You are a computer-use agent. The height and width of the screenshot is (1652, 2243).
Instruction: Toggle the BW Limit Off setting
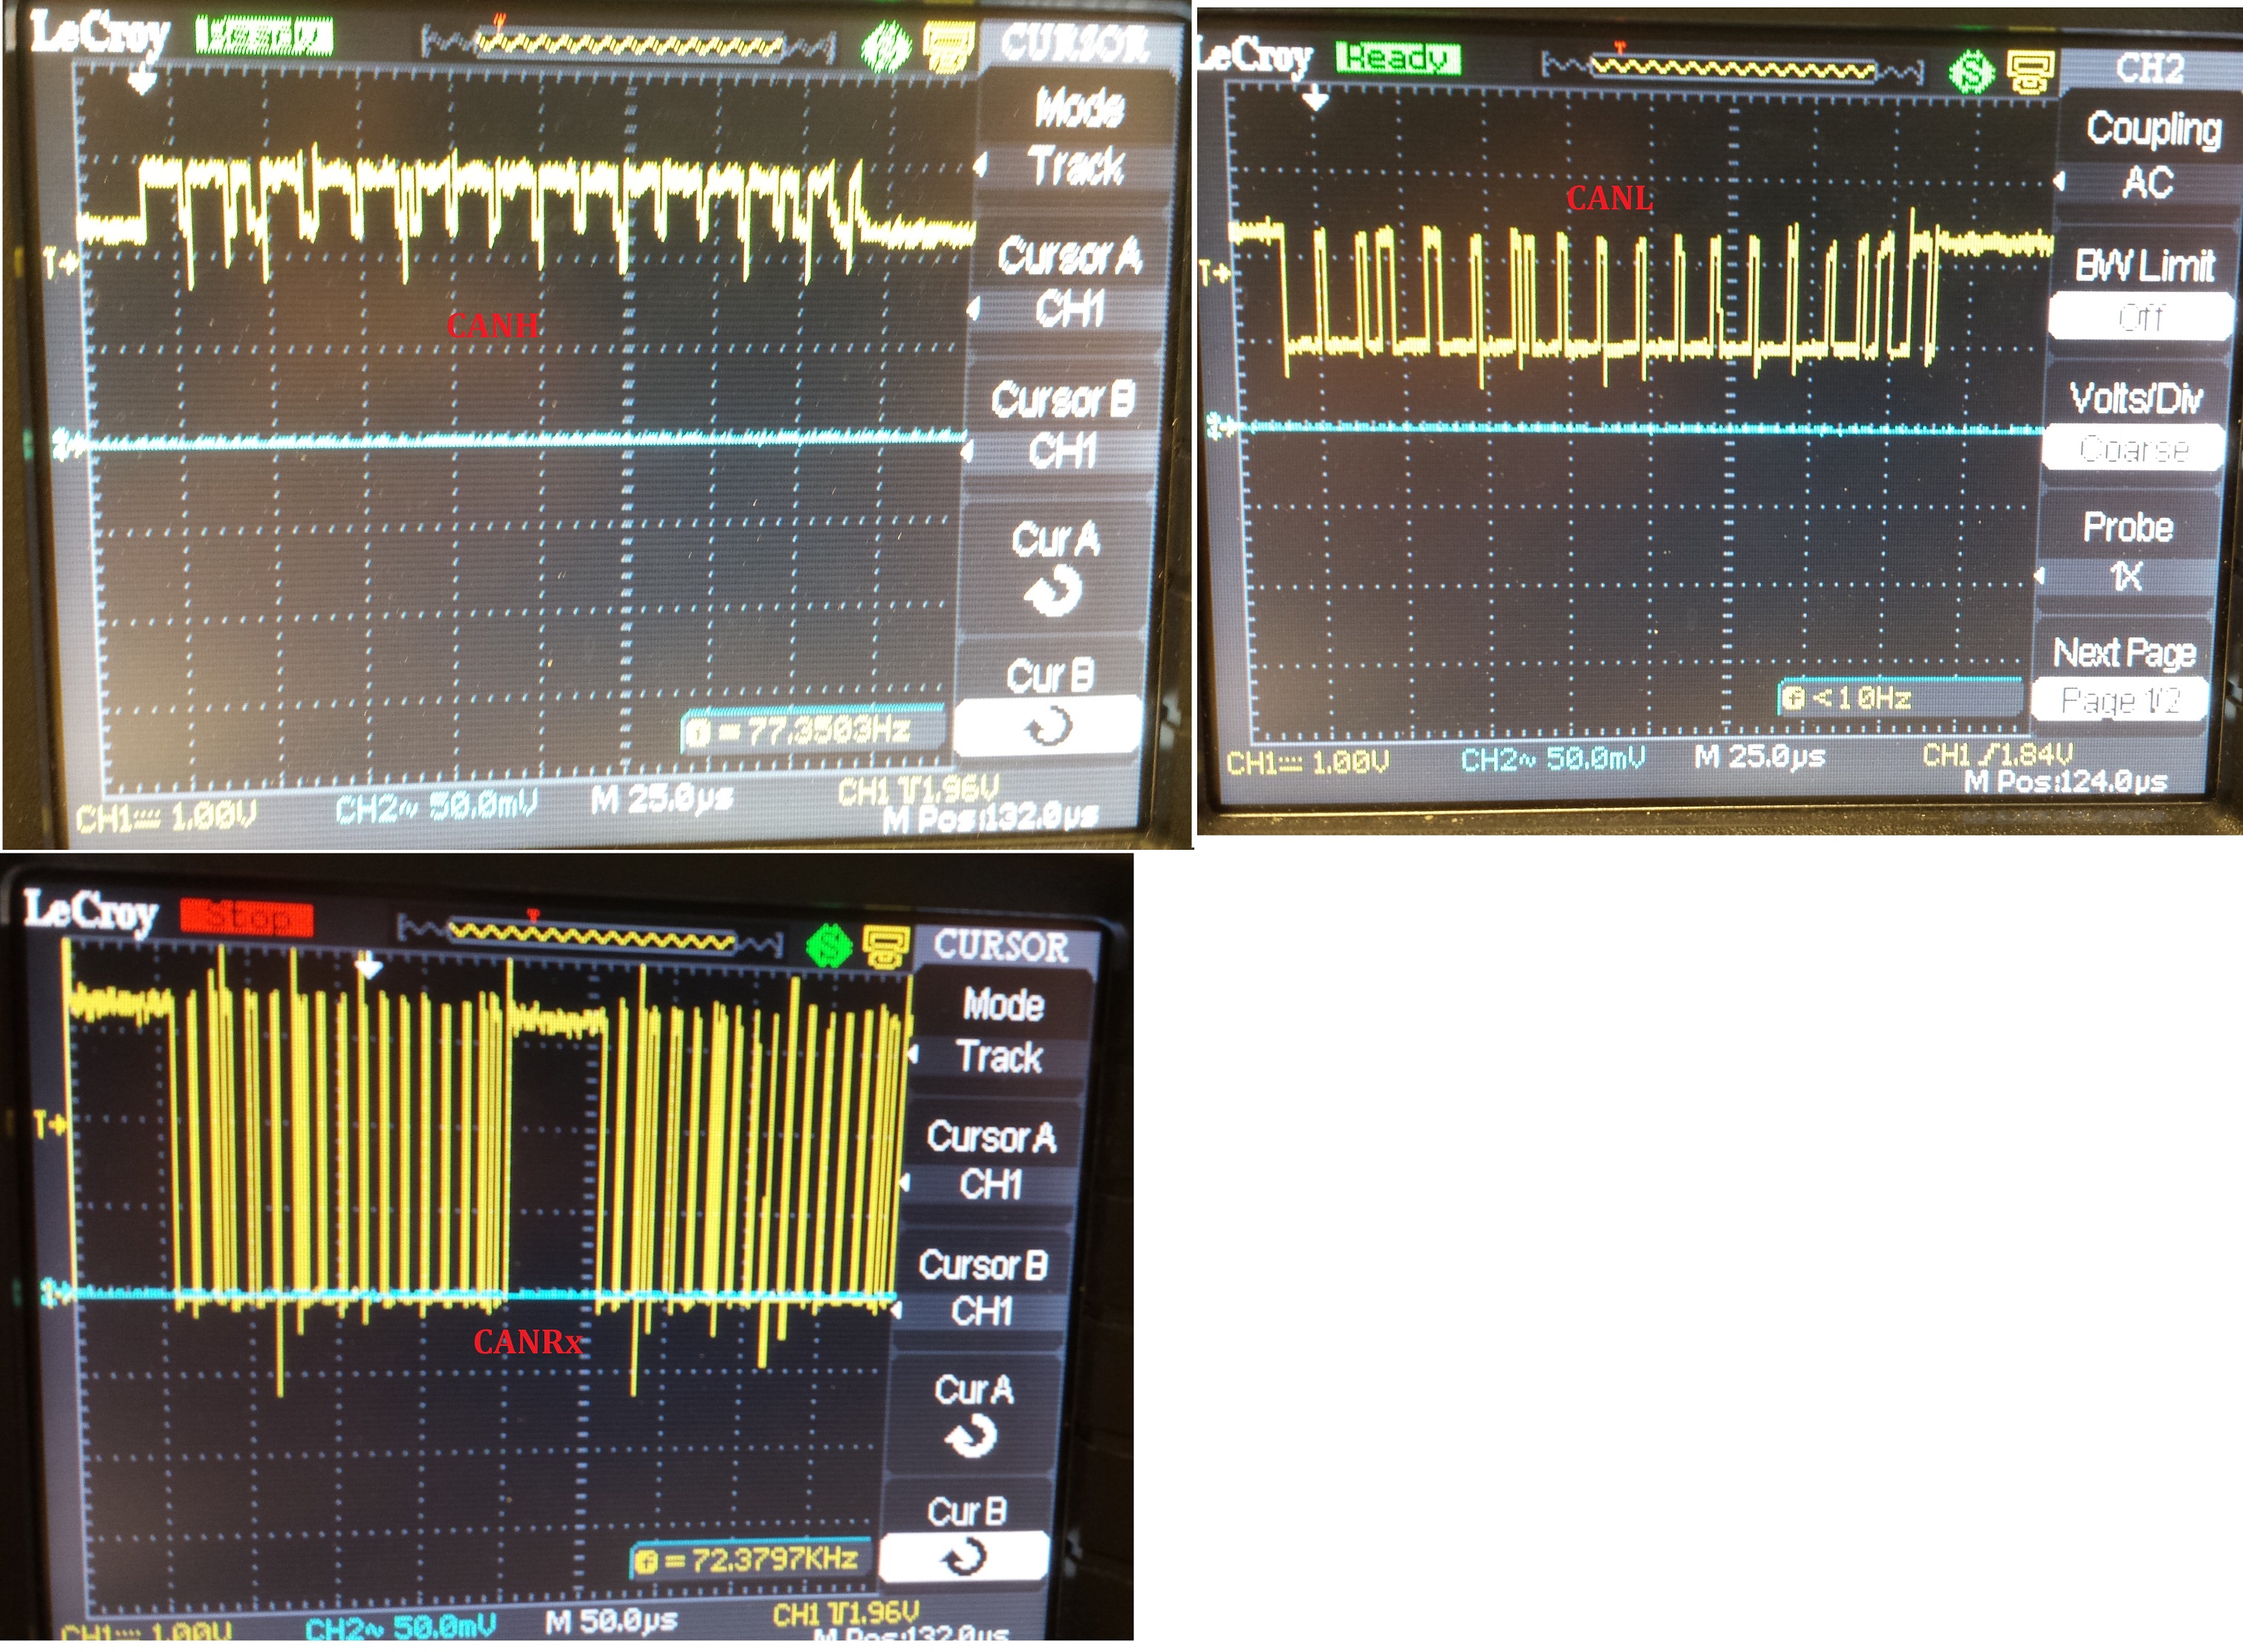point(2140,317)
